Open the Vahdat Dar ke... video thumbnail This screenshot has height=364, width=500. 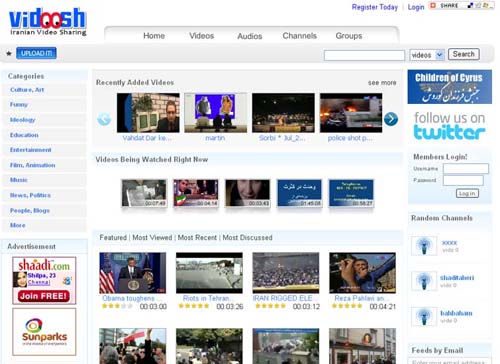tap(148, 113)
